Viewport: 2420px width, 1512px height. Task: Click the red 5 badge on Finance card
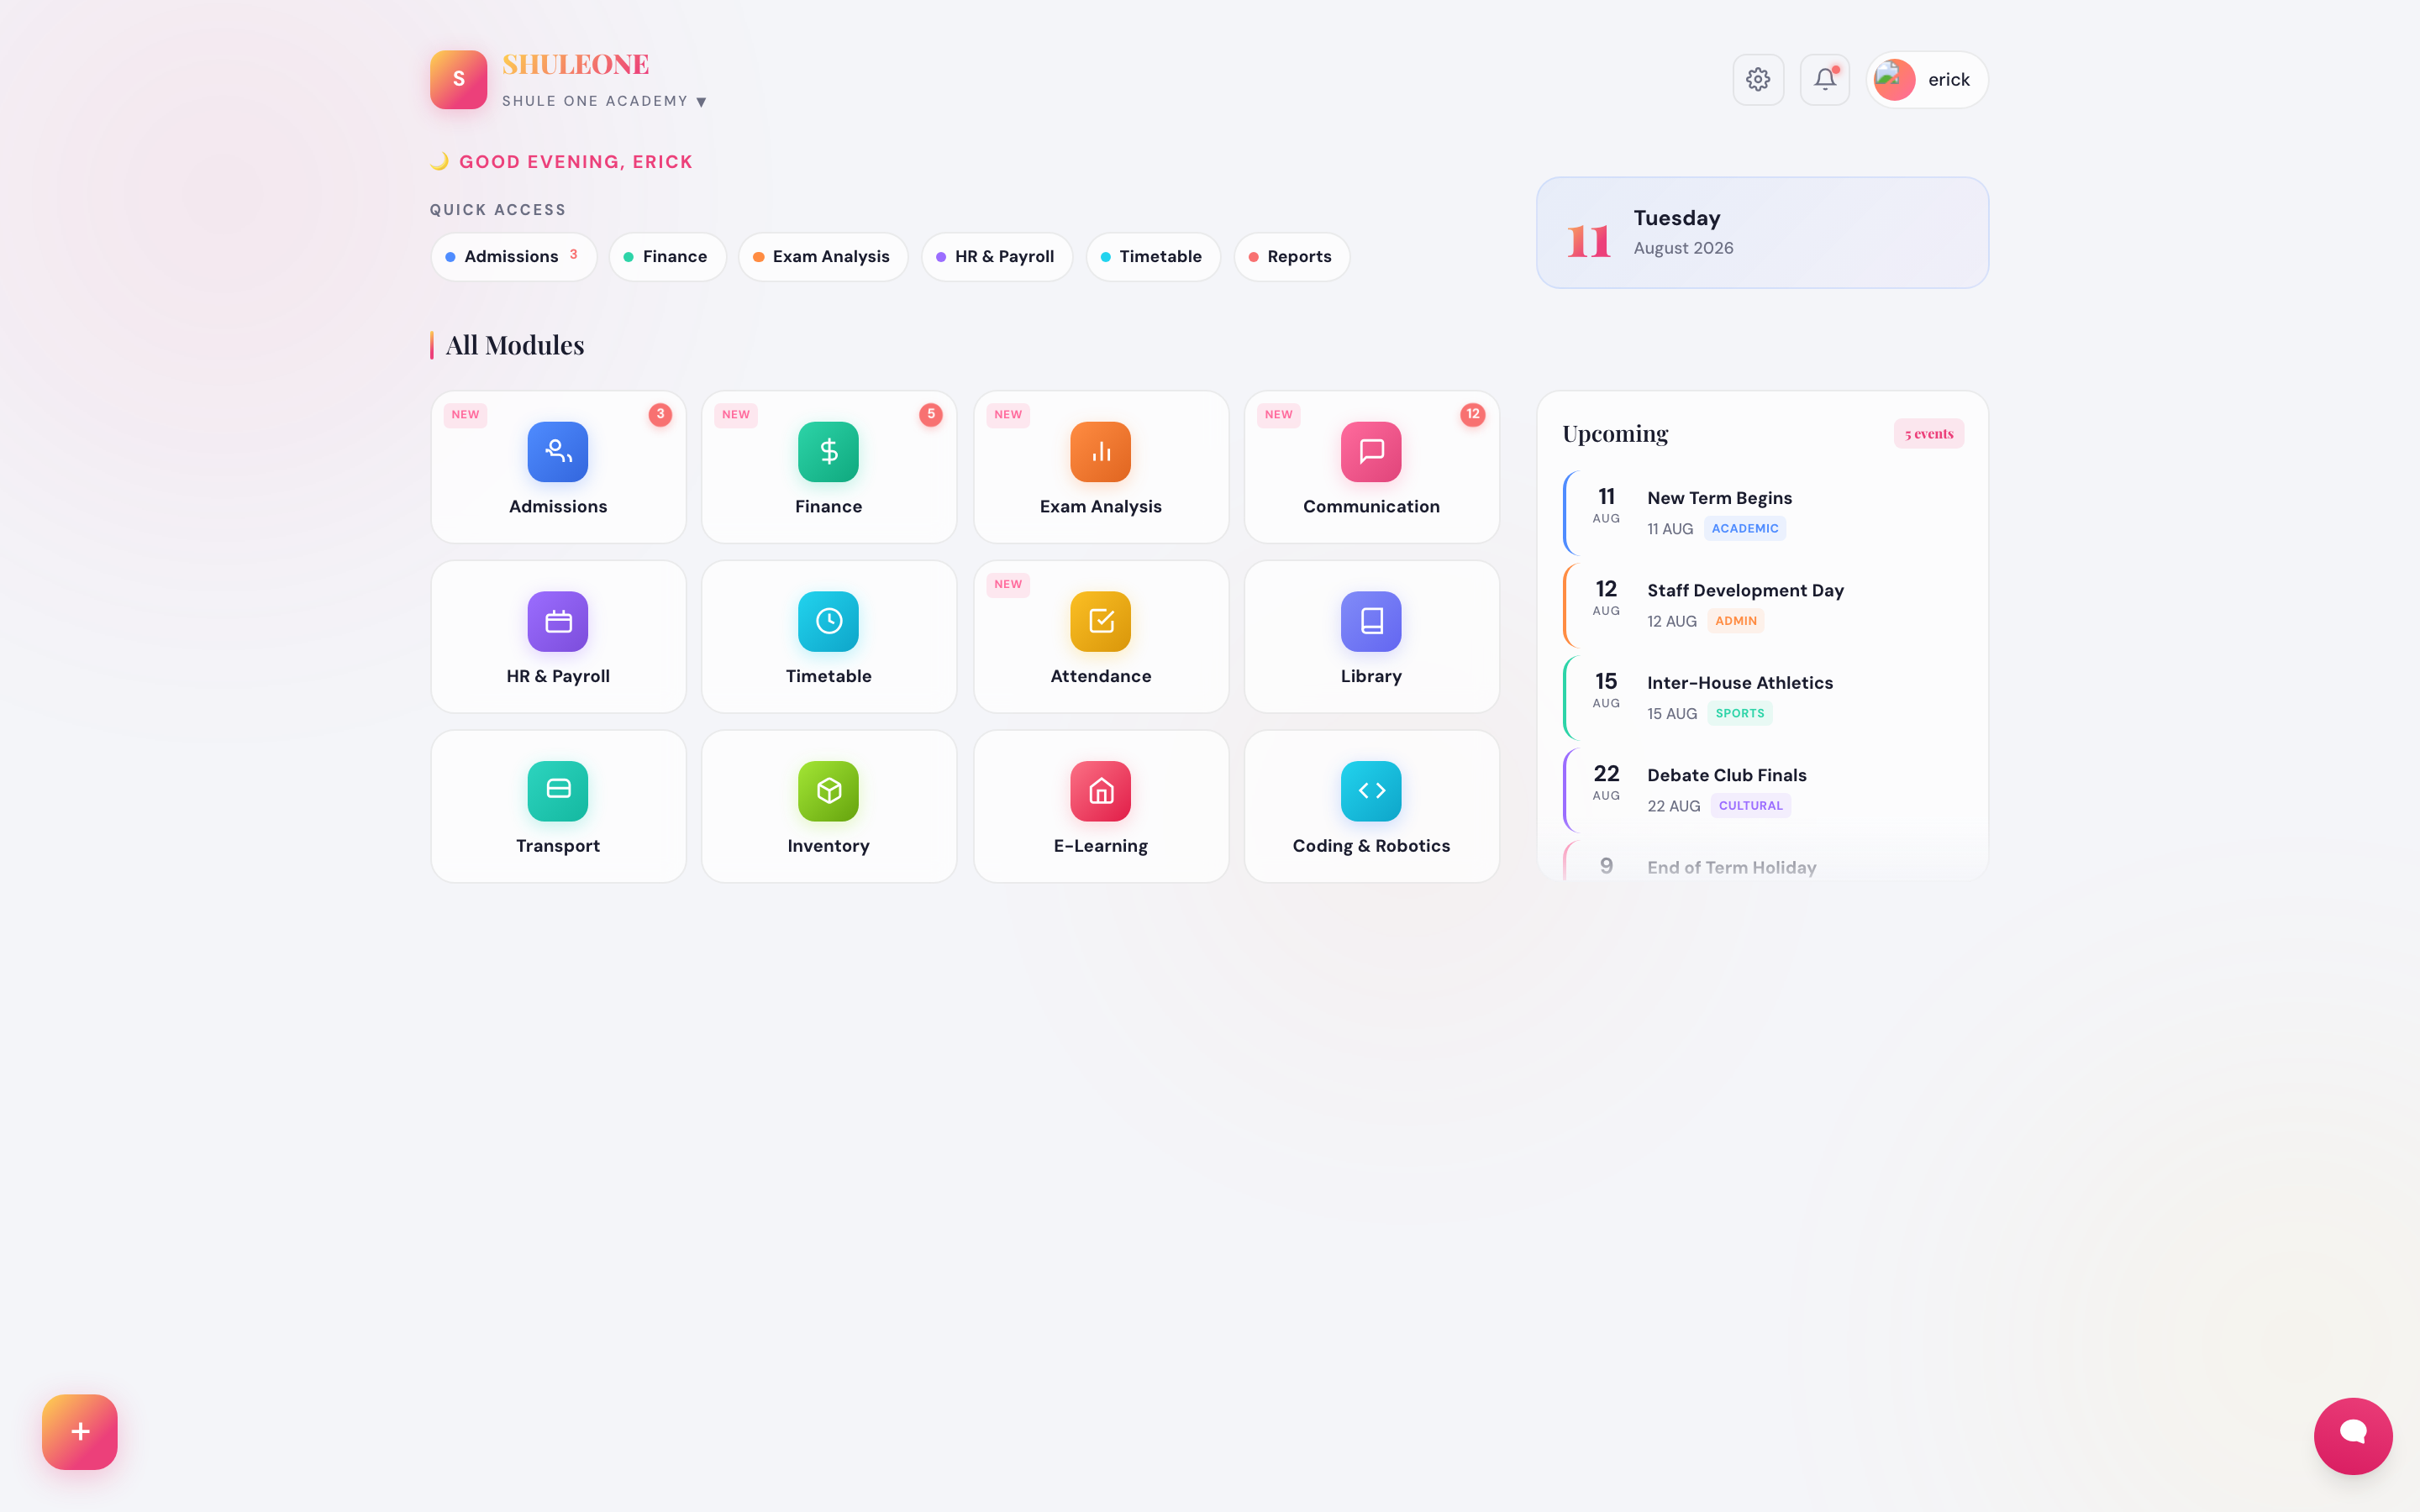[x=931, y=414]
